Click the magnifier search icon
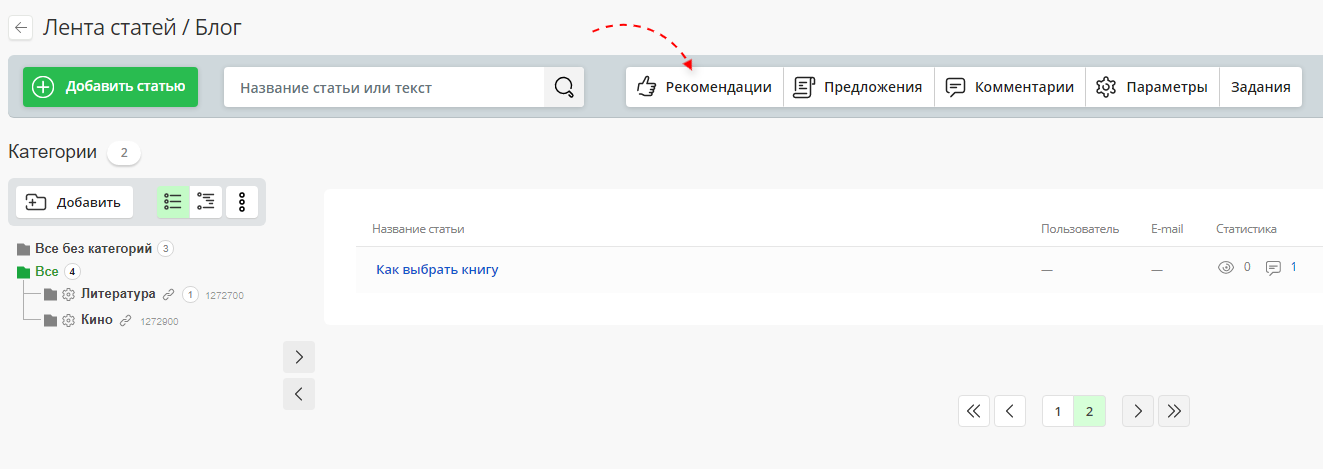The width and height of the screenshot is (1323, 469). [x=564, y=87]
